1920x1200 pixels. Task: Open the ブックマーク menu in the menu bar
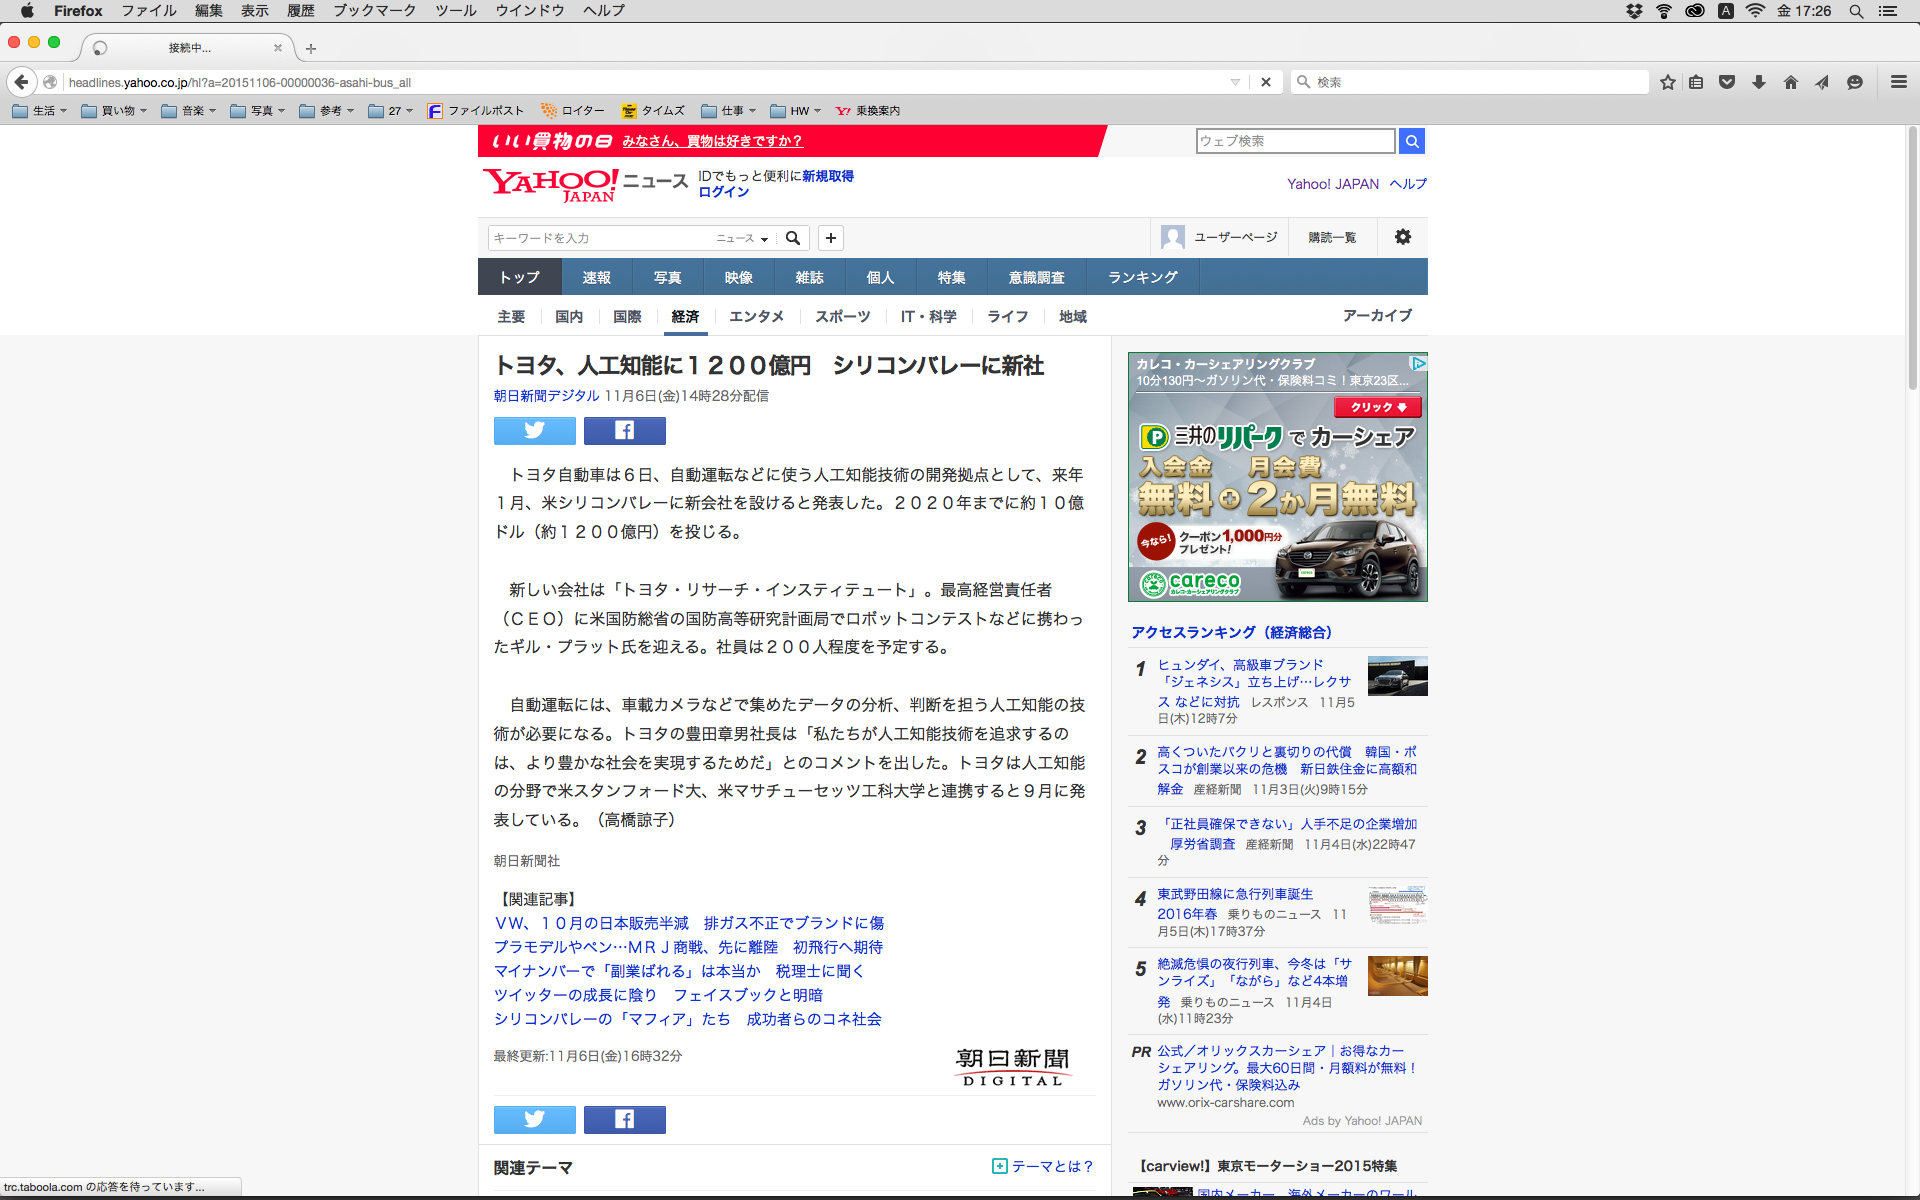click(374, 11)
